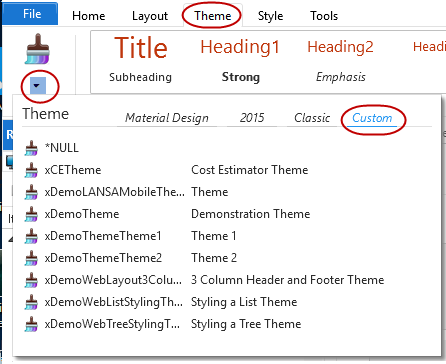Image resolution: width=446 pixels, height=364 pixels.
Task: Switch to the Layout ribbon tab
Action: pyautogui.click(x=150, y=16)
